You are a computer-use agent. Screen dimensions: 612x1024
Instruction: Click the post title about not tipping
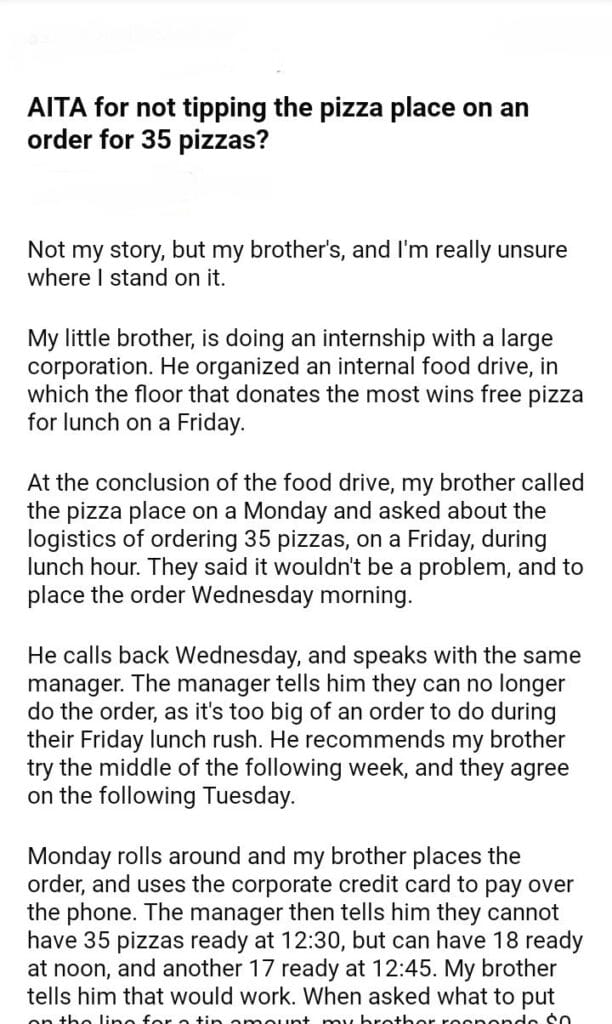click(x=277, y=124)
